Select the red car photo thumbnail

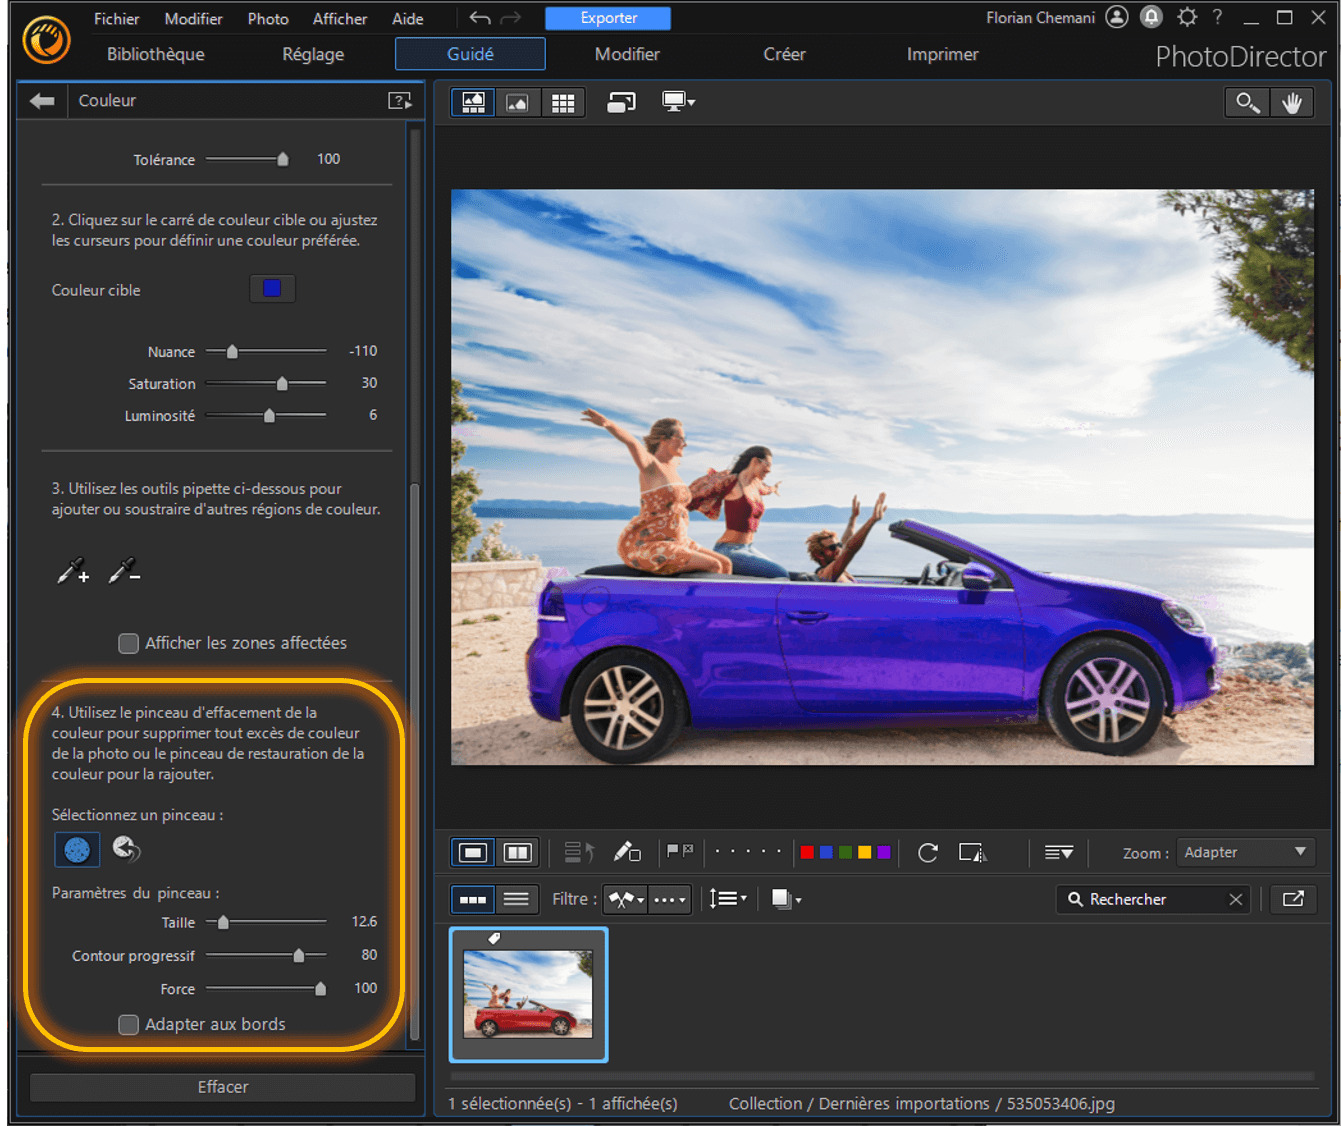[x=528, y=993]
